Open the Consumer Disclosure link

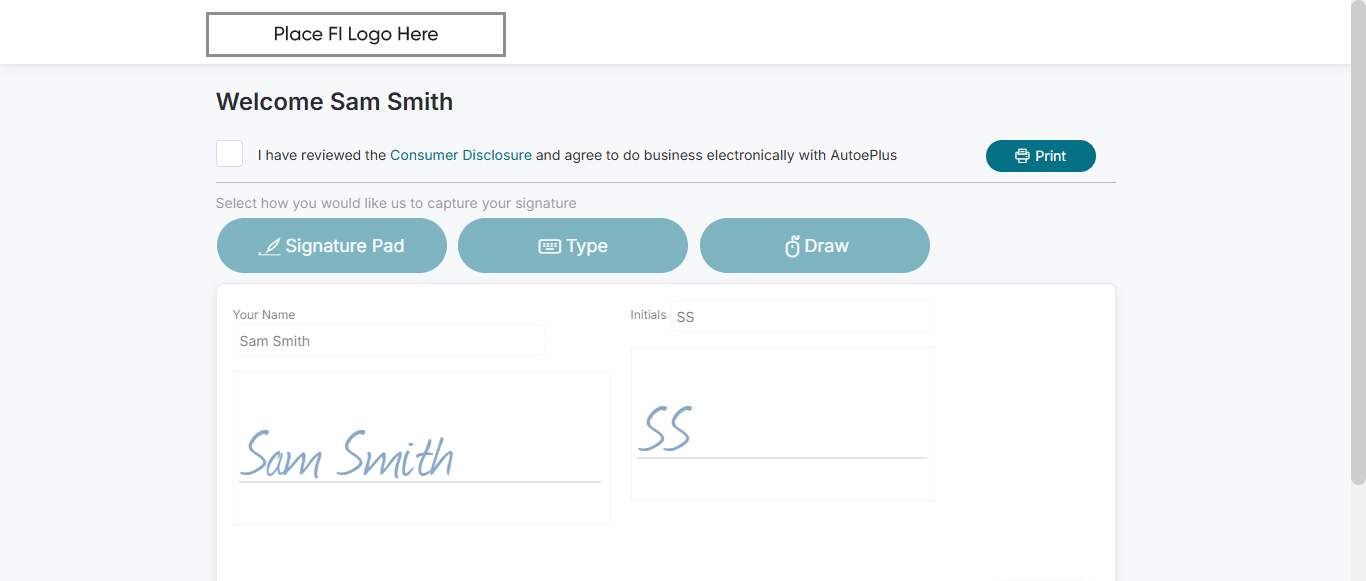tap(460, 155)
